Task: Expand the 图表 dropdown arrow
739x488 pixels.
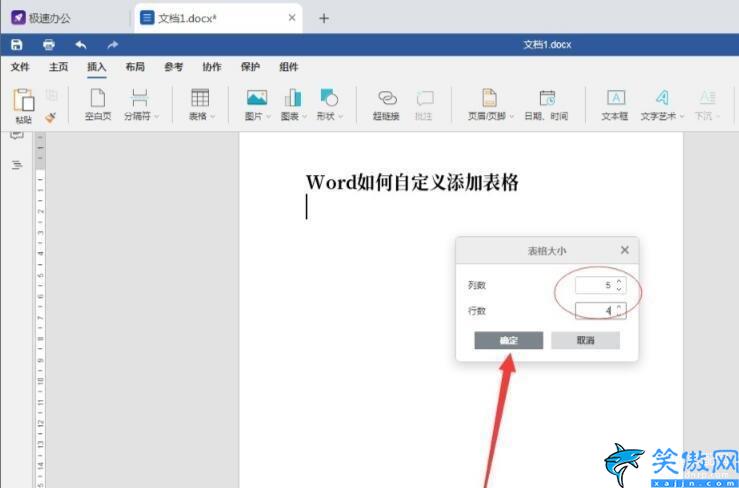Action: [304, 116]
